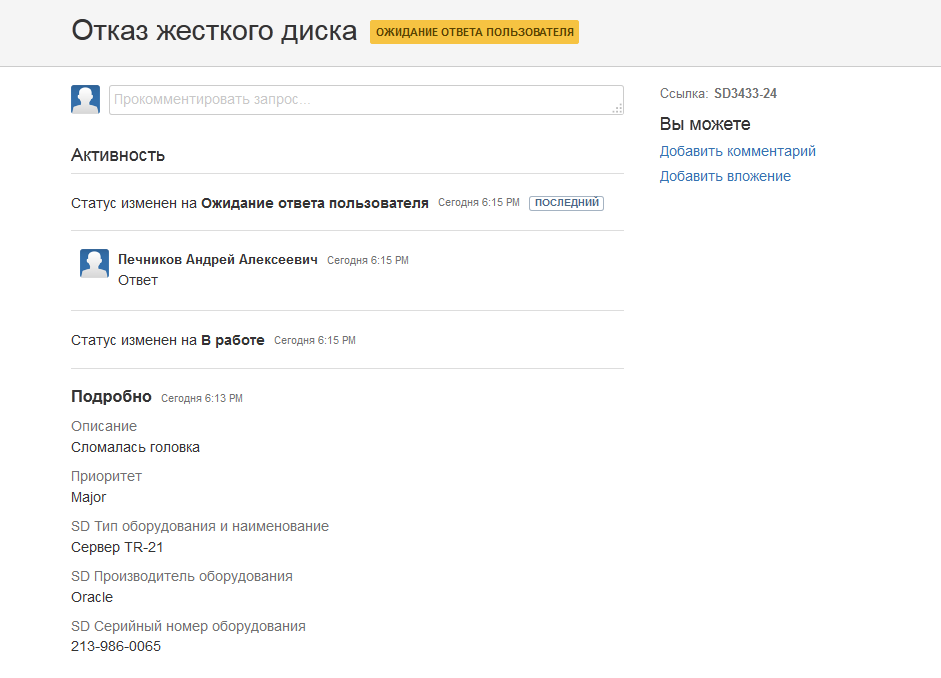Click the 'Описание' field label
This screenshot has width=941, height=678.
(104, 427)
